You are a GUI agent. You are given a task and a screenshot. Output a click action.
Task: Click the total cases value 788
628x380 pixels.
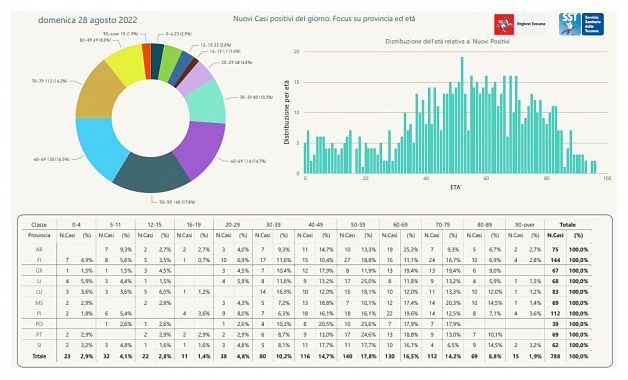(x=555, y=356)
